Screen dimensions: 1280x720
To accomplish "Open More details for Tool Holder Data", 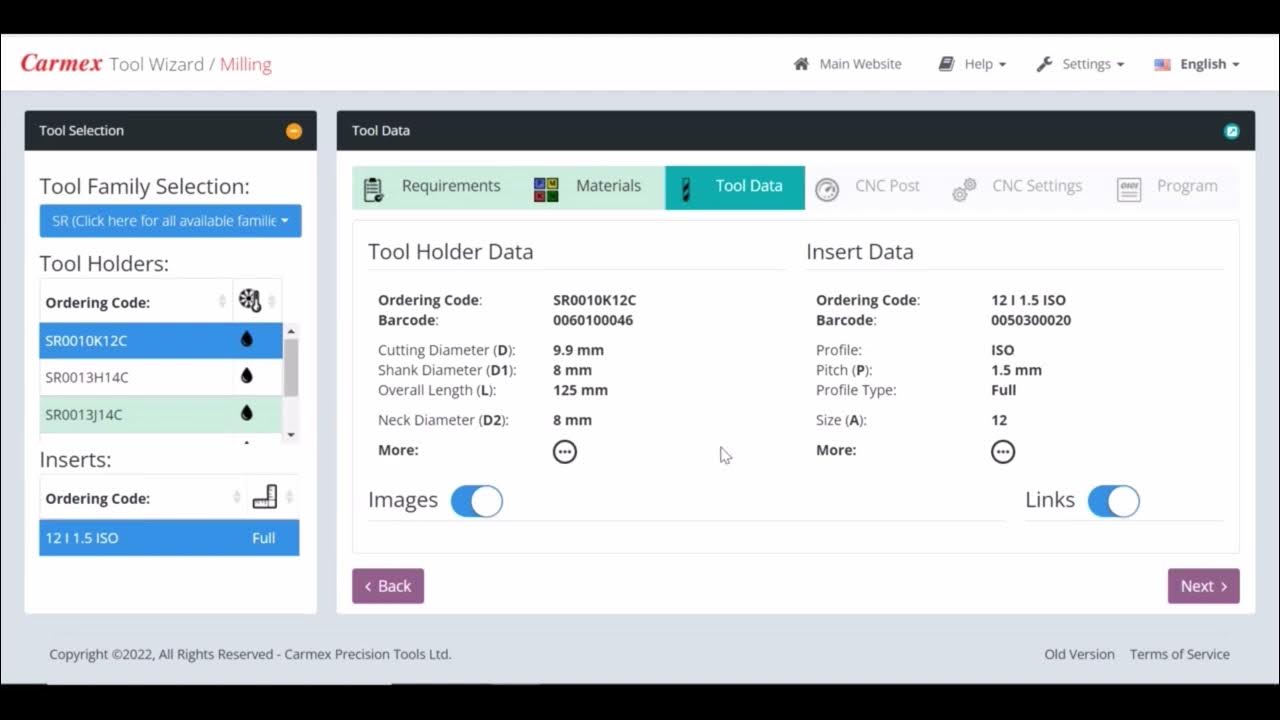I will coord(565,452).
